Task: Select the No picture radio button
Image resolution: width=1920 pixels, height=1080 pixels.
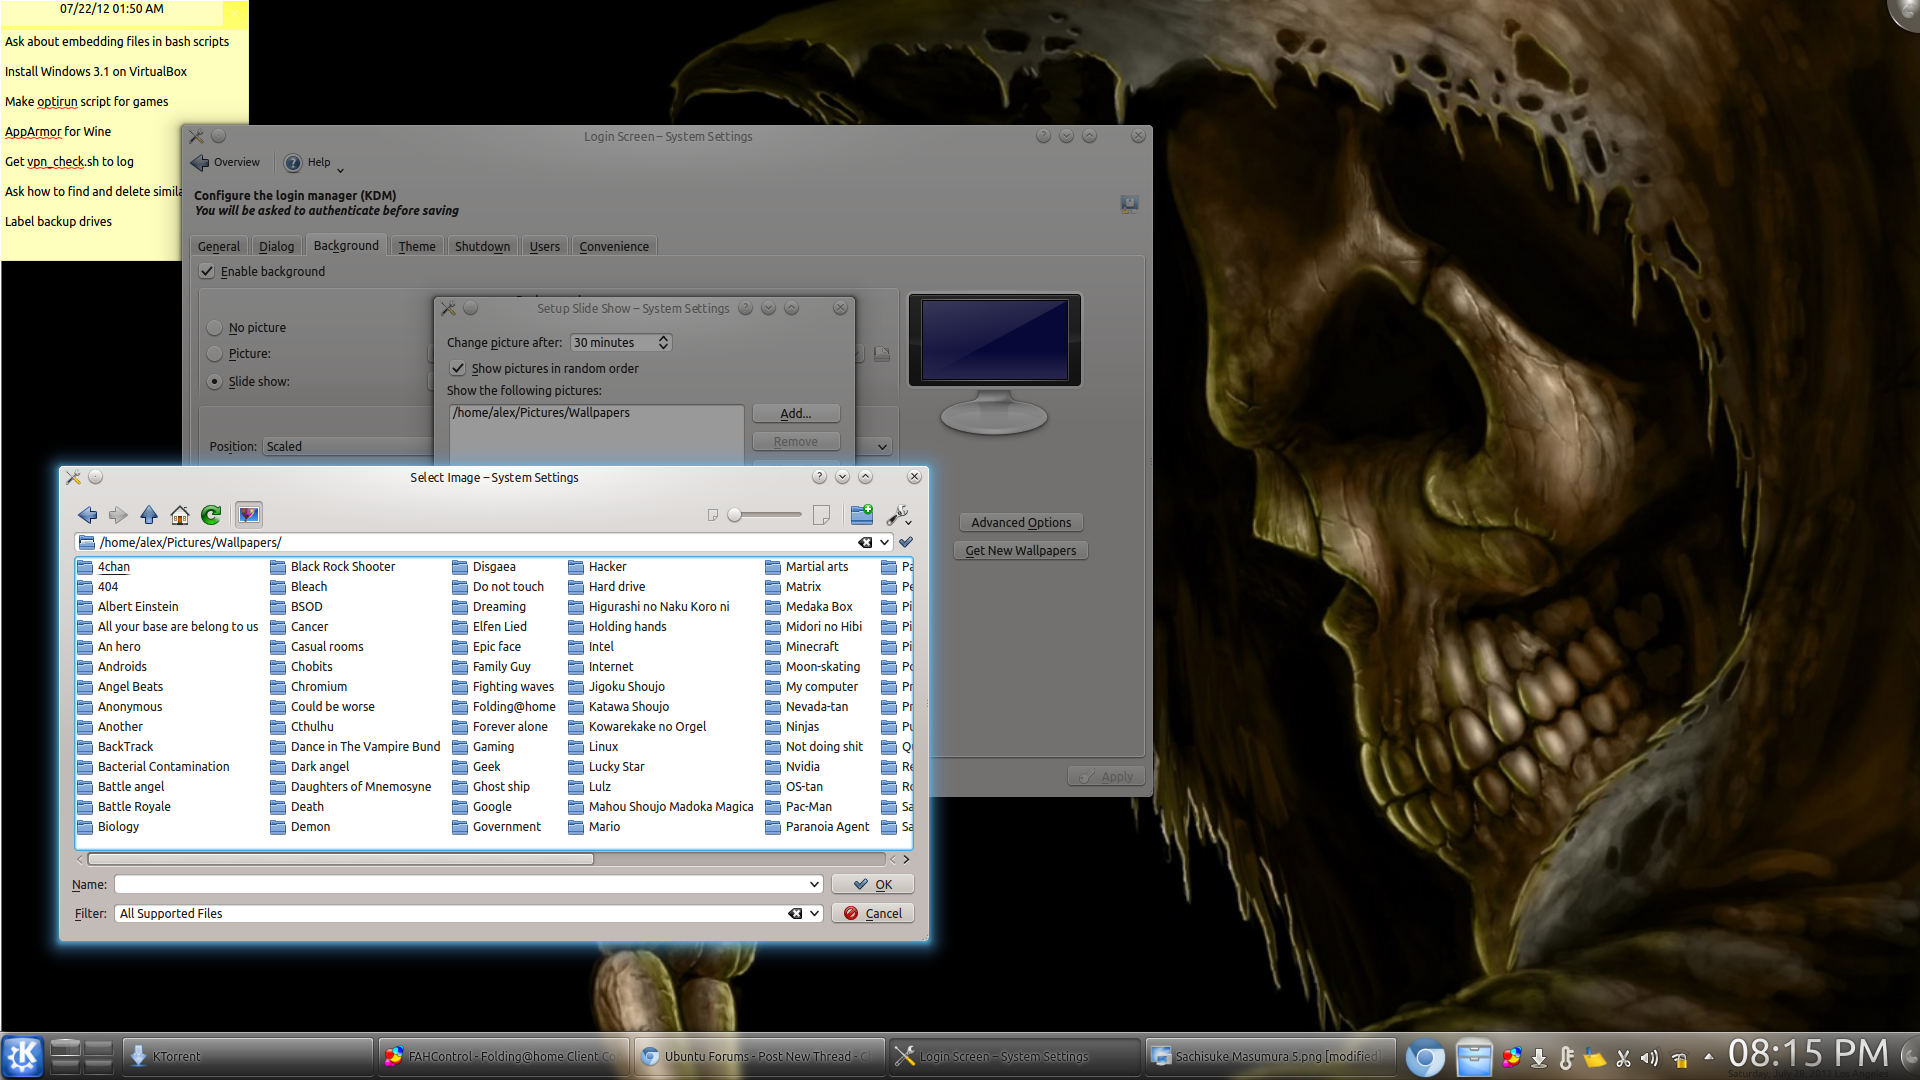Action: [x=215, y=327]
